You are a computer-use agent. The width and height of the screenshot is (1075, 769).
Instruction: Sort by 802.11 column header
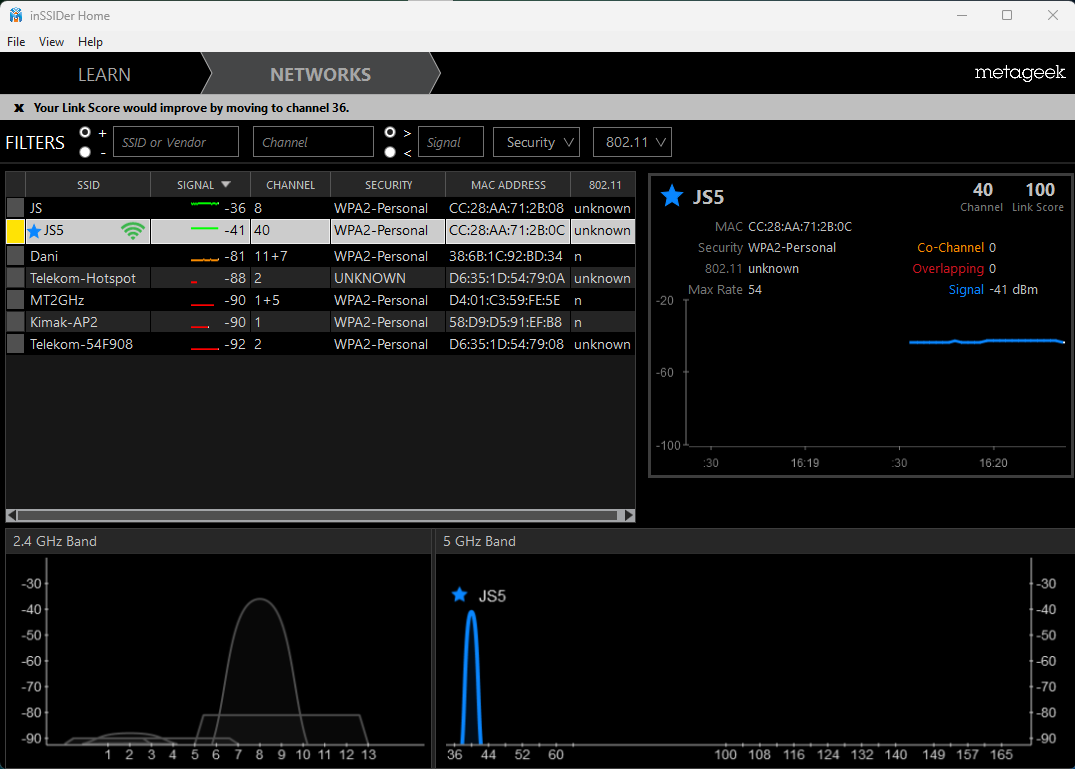coord(605,185)
